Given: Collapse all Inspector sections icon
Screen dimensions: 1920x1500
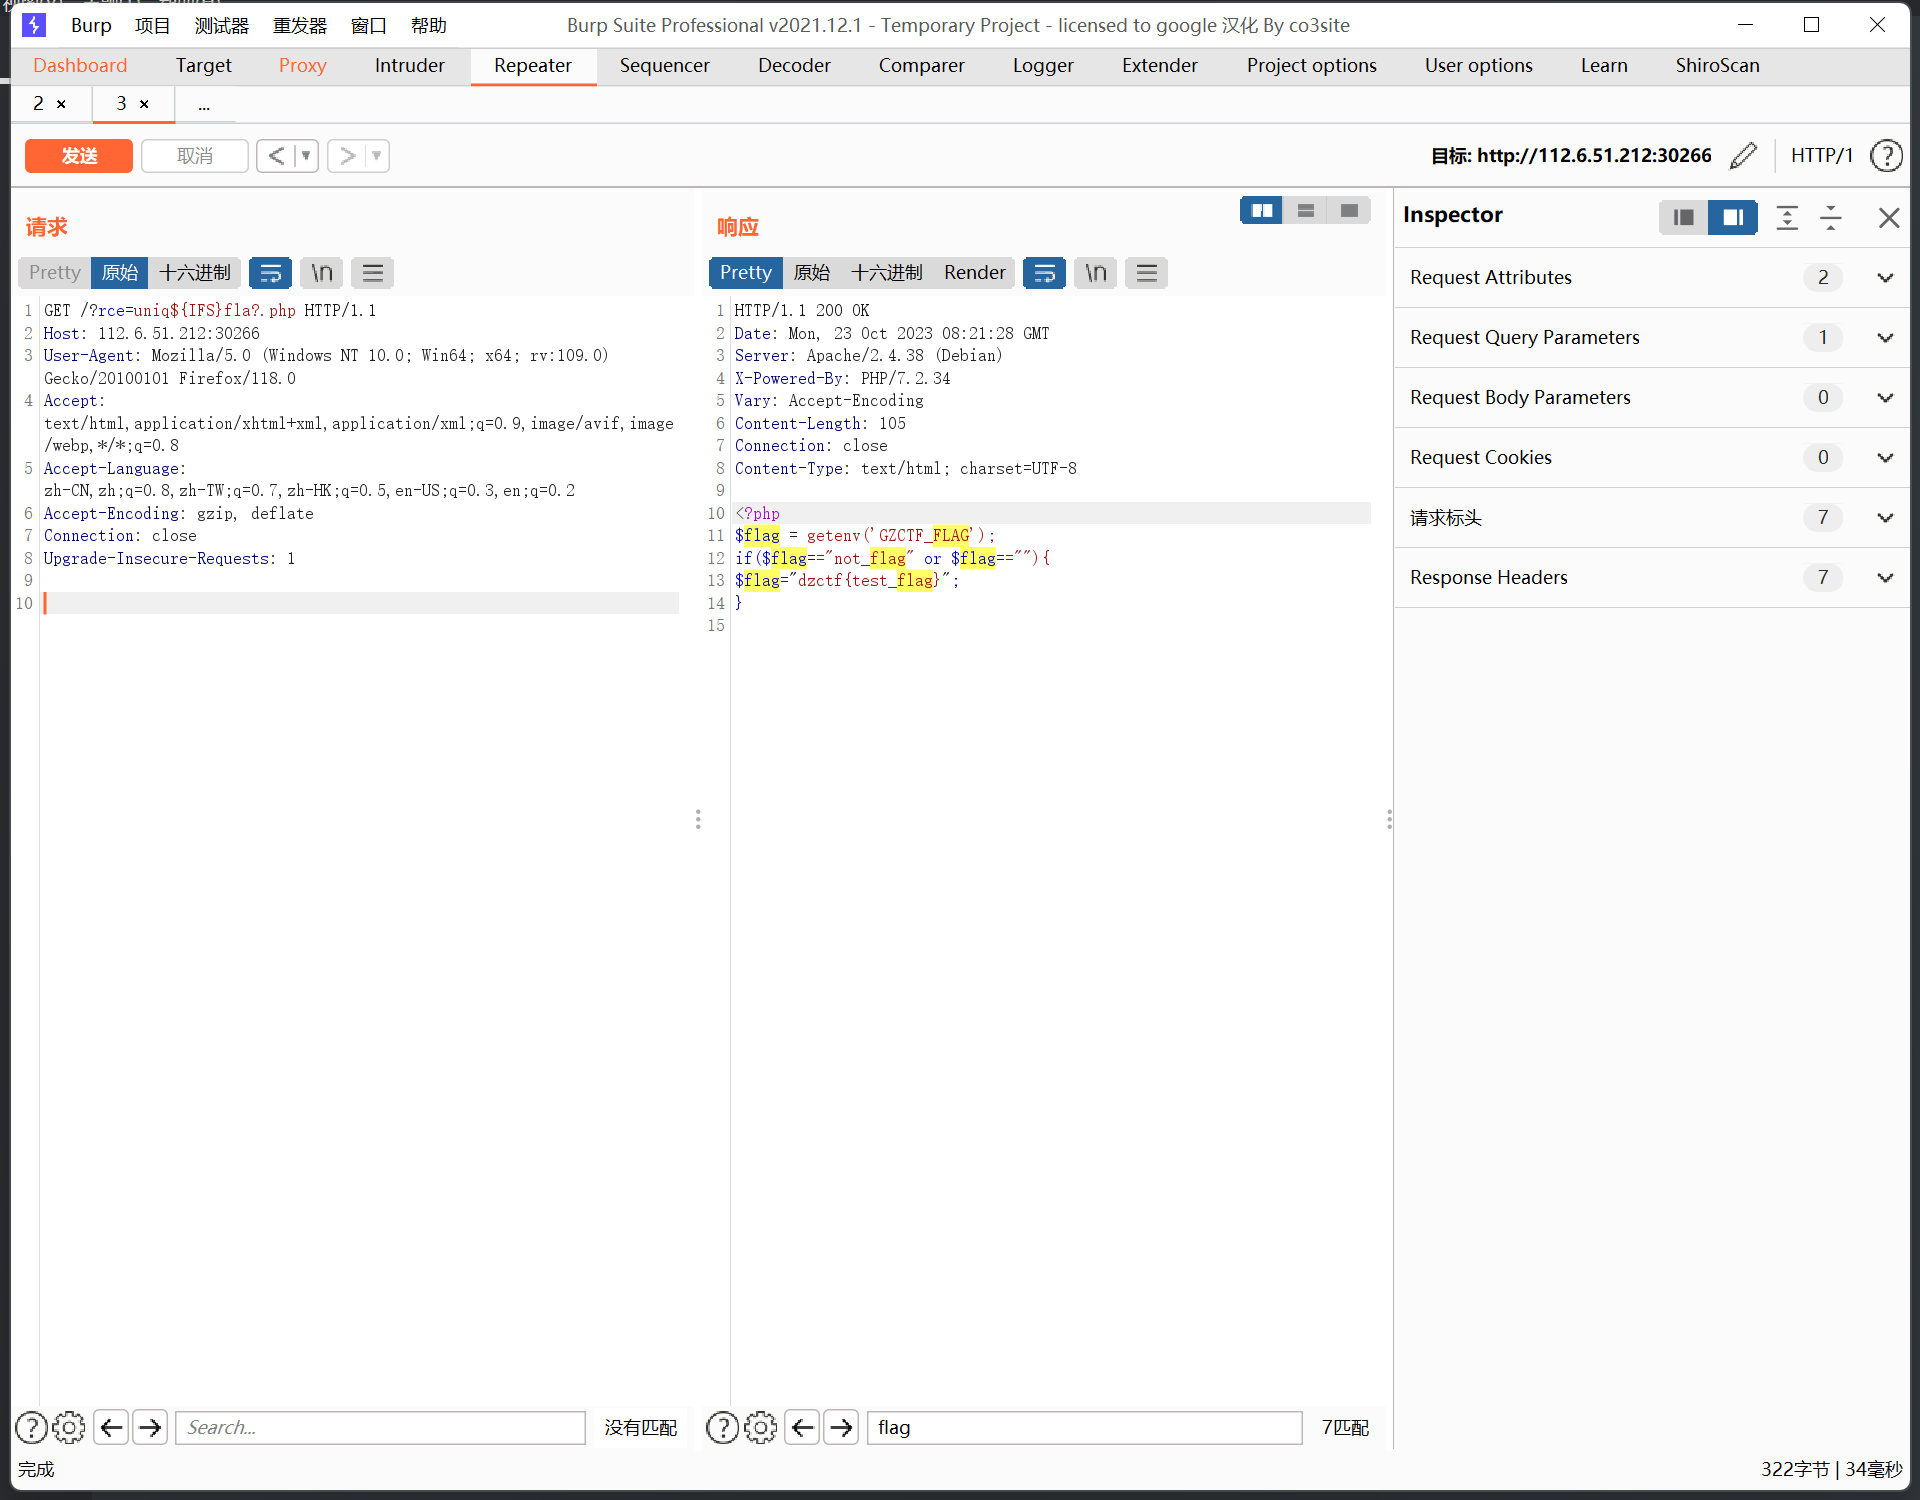Looking at the screenshot, I should click(1831, 217).
